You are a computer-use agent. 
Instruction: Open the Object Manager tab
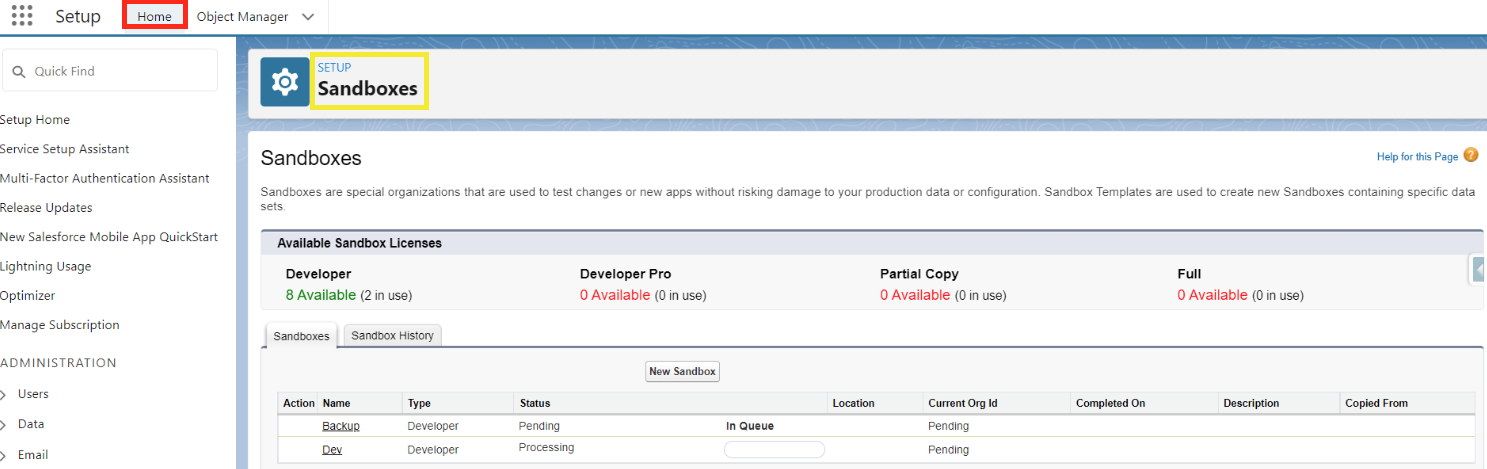pos(242,17)
